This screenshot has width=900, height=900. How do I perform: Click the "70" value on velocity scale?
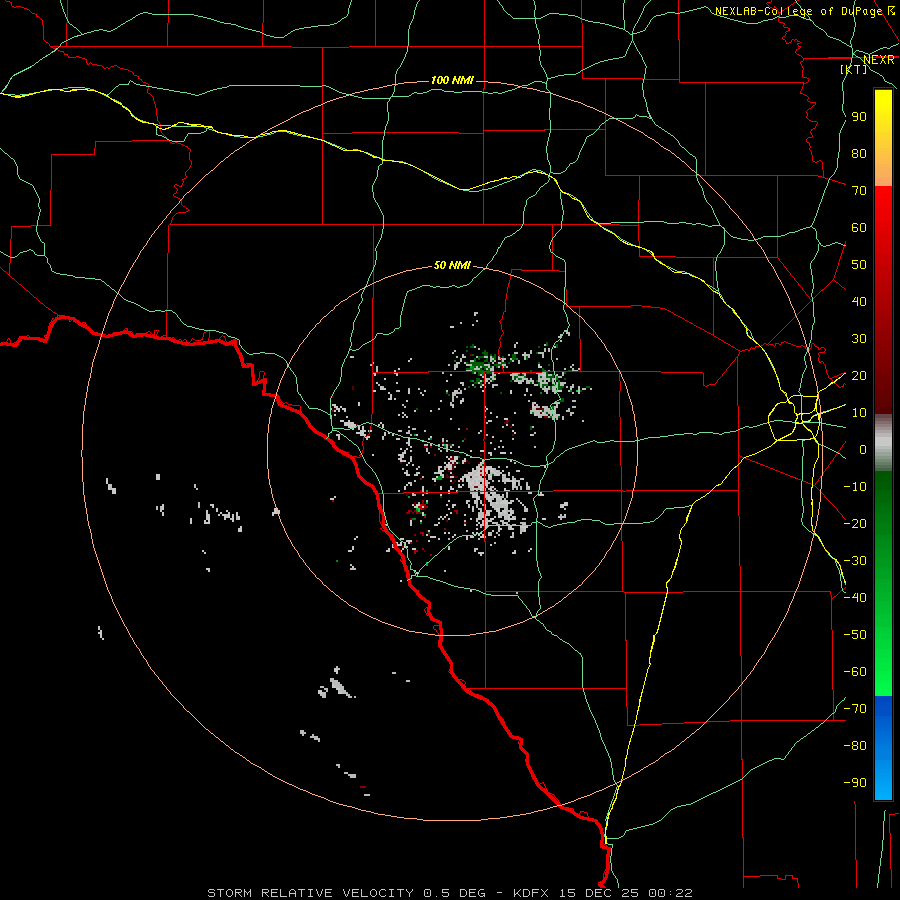(x=859, y=191)
